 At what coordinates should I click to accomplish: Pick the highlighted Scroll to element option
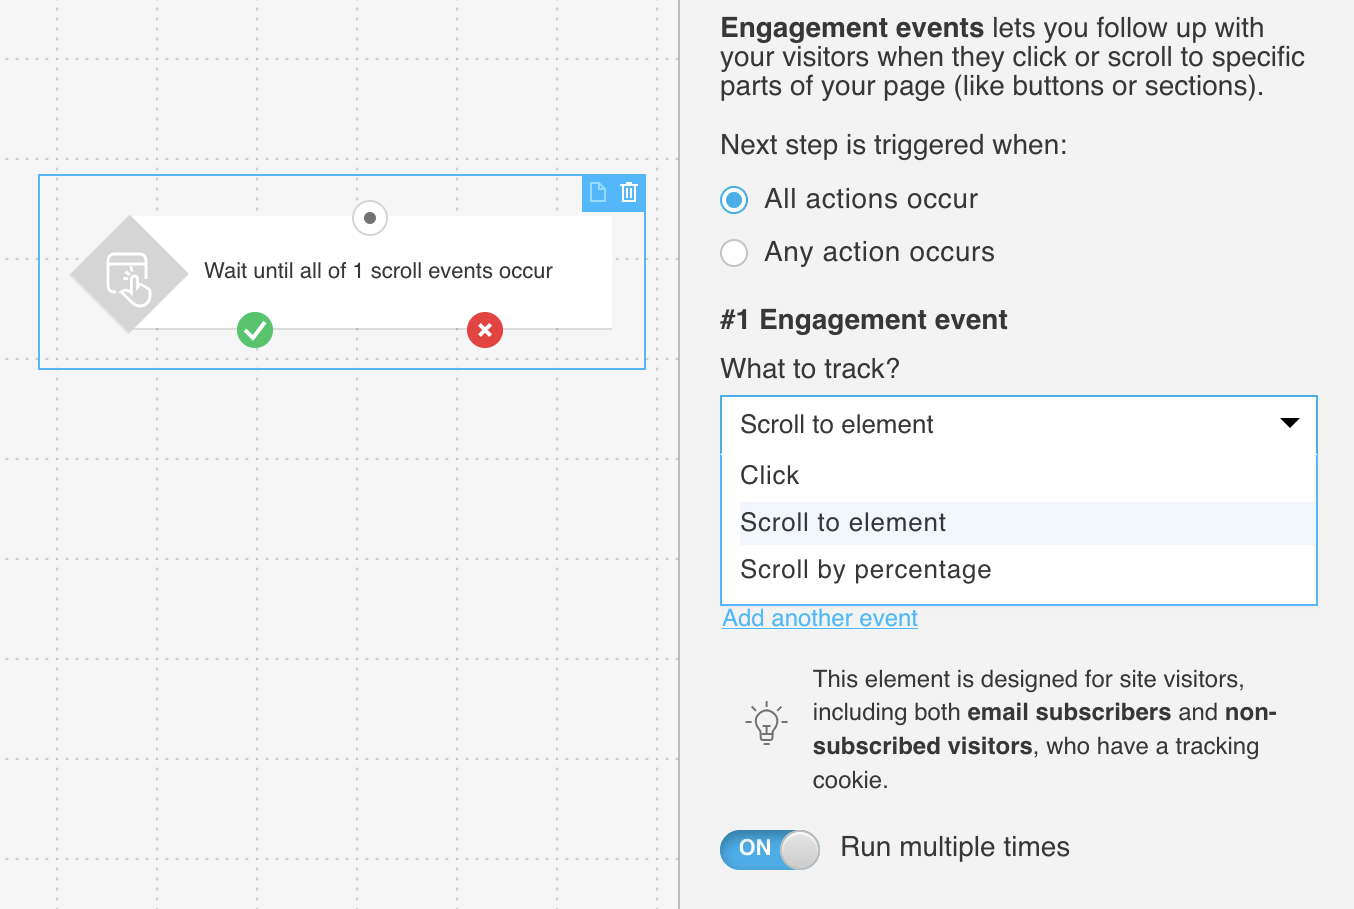point(843,523)
